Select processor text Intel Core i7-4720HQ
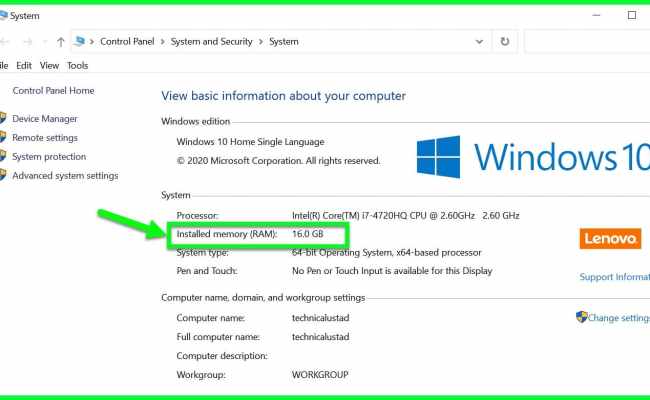 click(x=405, y=216)
